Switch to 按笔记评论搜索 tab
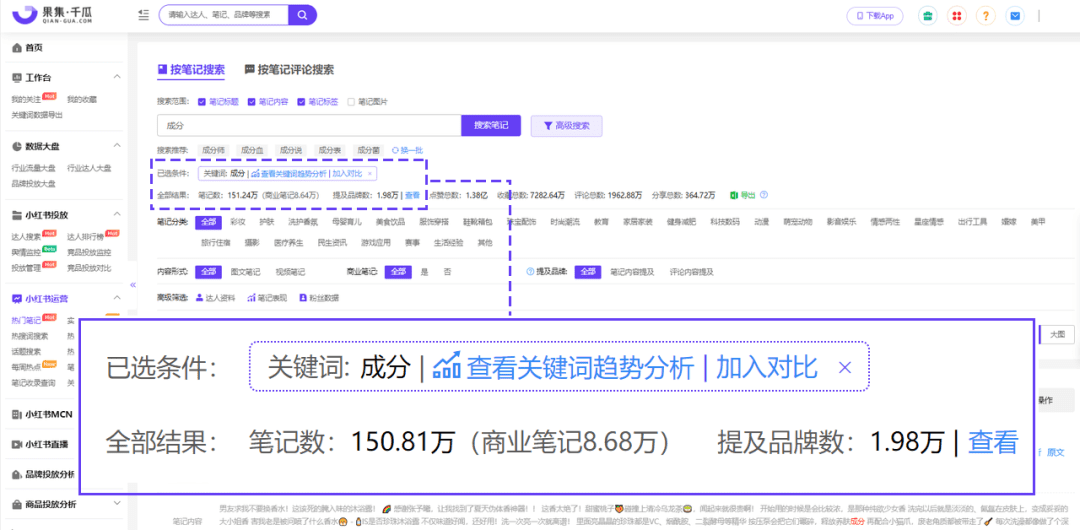Image resolution: width=1080 pixels, height=530 pixels. point(289,70)
